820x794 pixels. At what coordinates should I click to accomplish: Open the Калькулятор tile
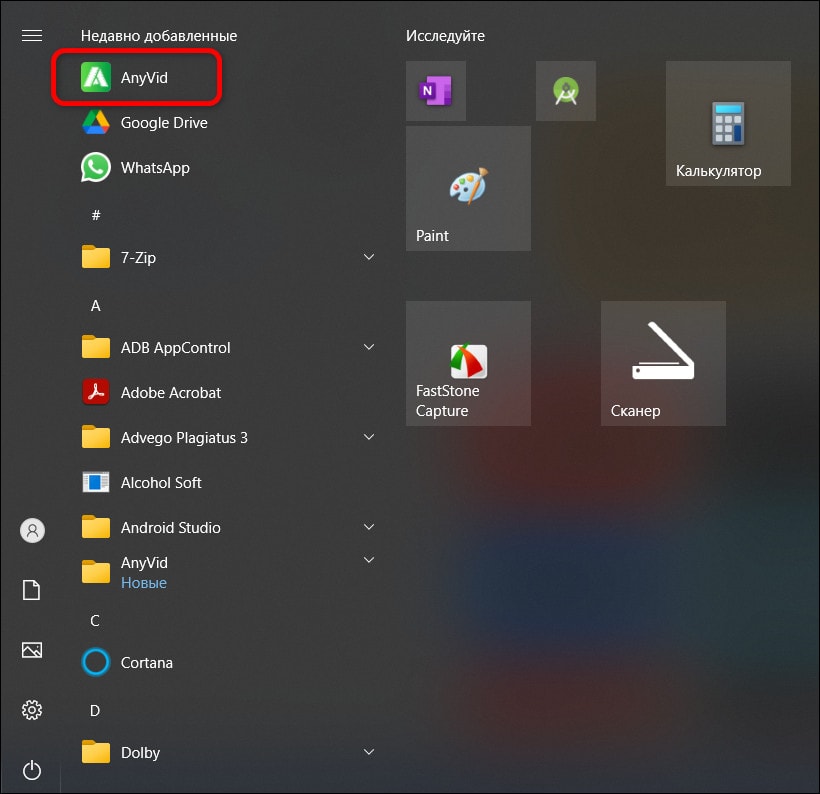coord(728,123)
